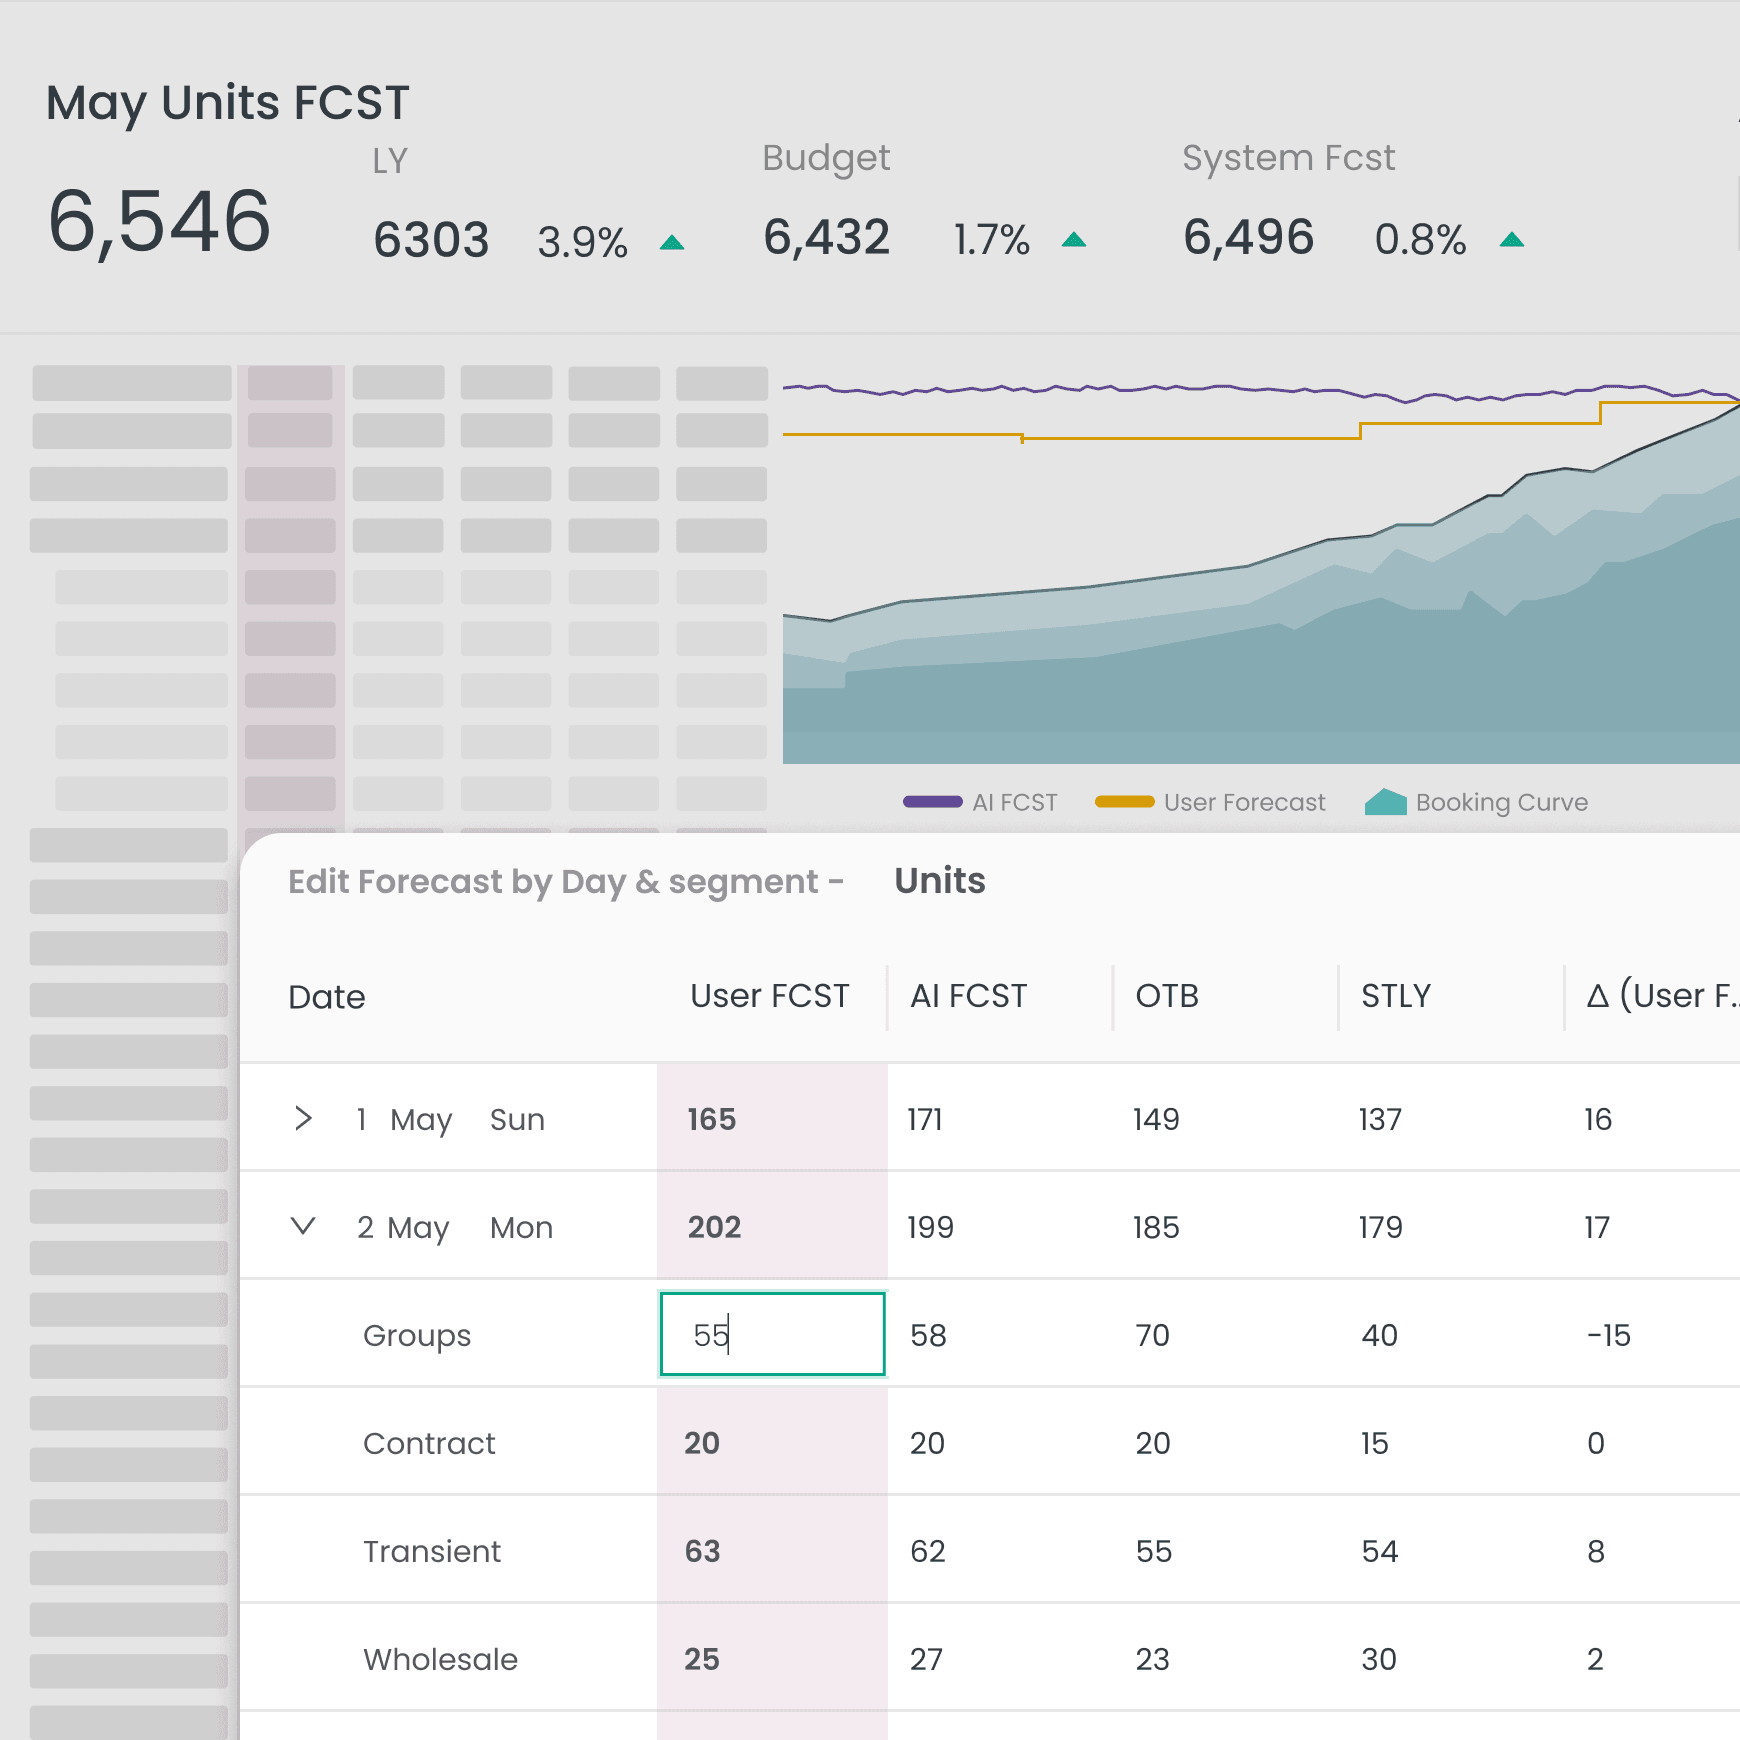Click the Booking Curve legend icon
The width and height of the screenshot is (1740, 1740).
coord(1386,801)
